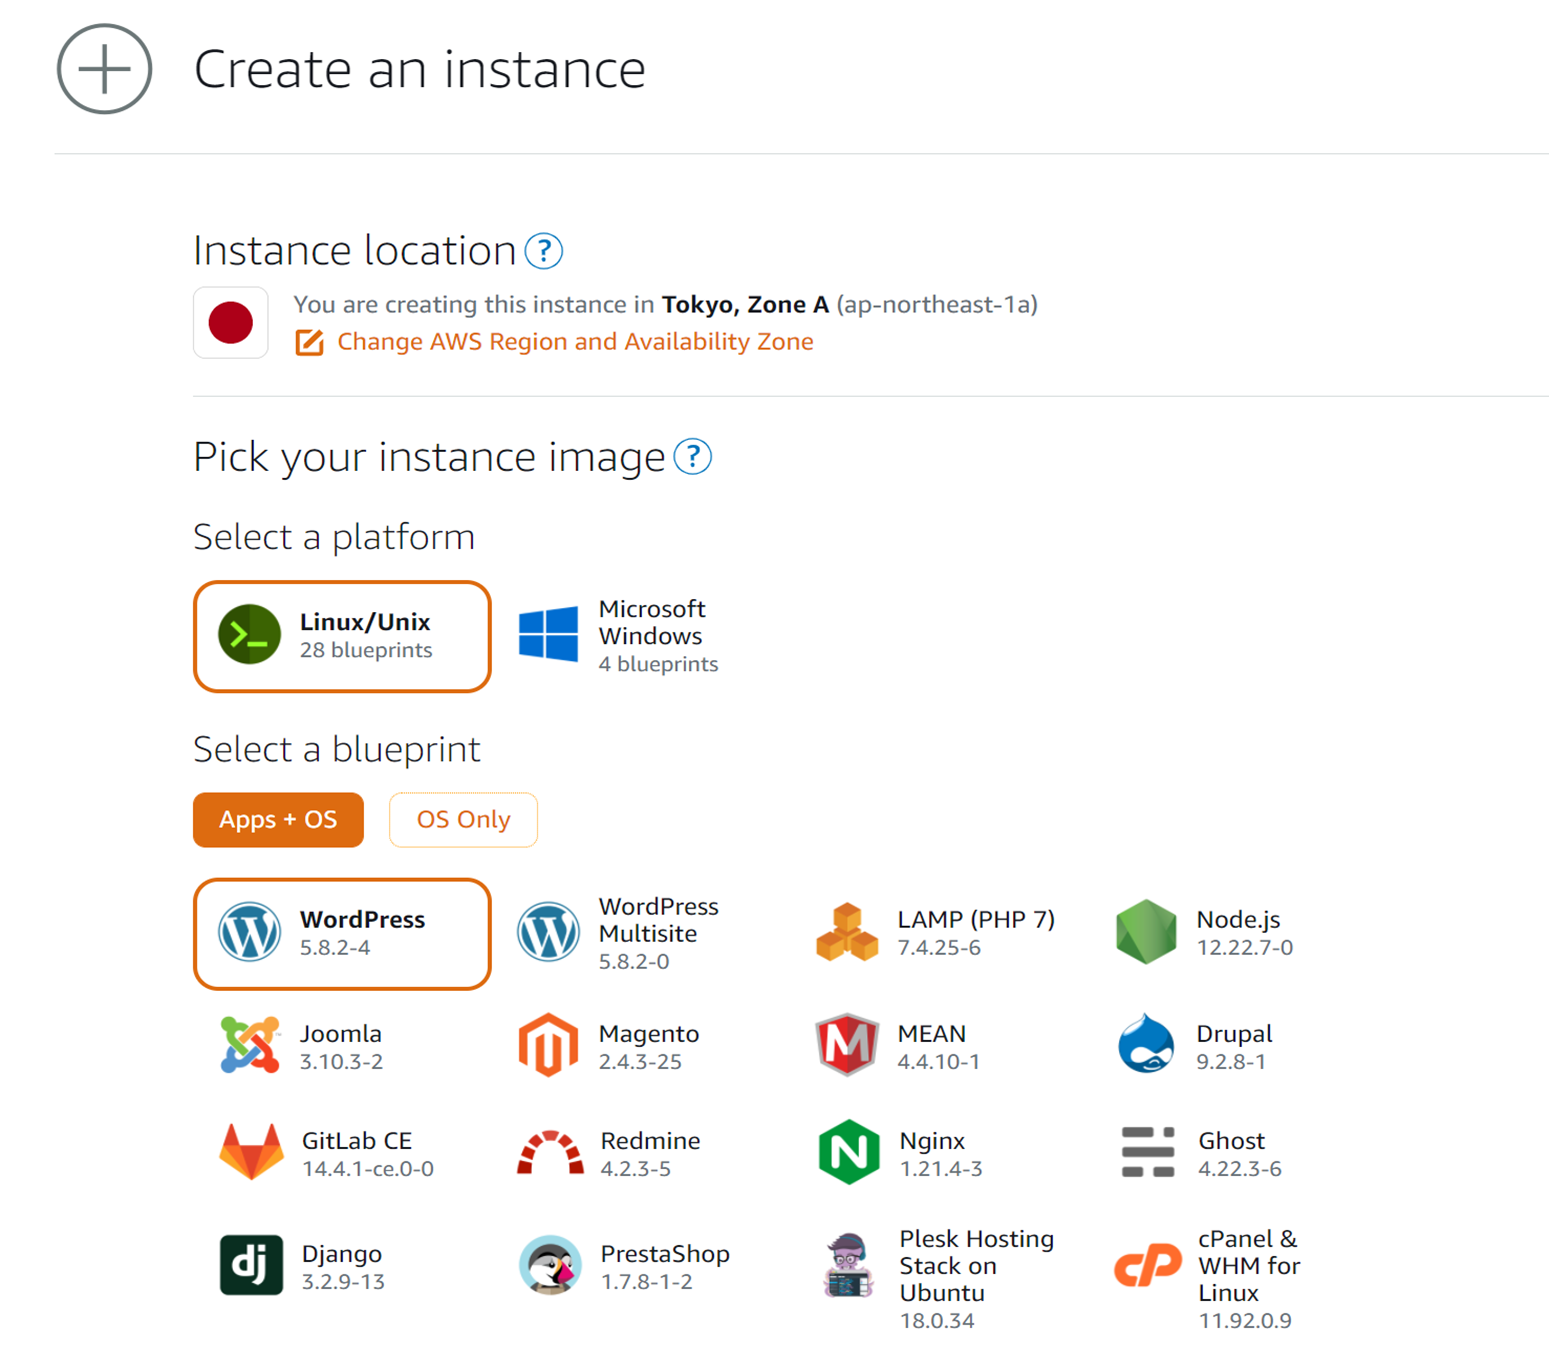Click the Redmine name text
This screenshot has height=1370, width=1549.
coord(650,1141)
